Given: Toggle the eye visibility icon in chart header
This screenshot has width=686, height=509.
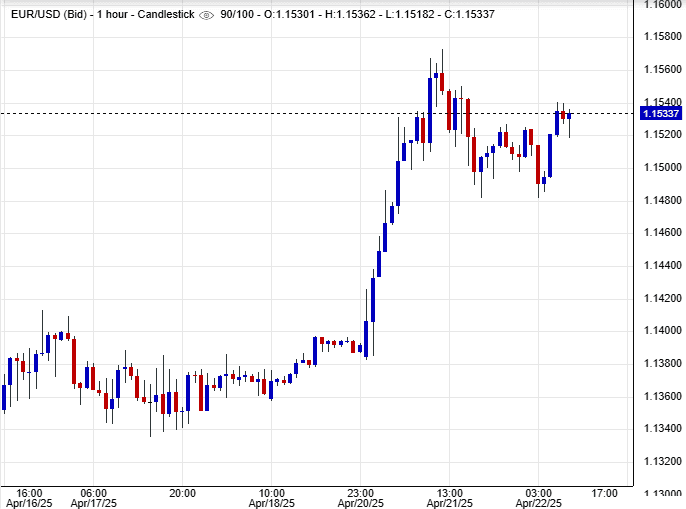Looking at the screenshot, I should point(207,15).
